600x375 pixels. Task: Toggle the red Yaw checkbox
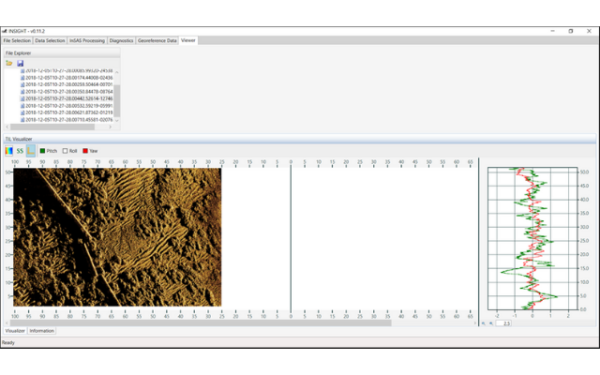pyautogui.click(x=85, y=151)
